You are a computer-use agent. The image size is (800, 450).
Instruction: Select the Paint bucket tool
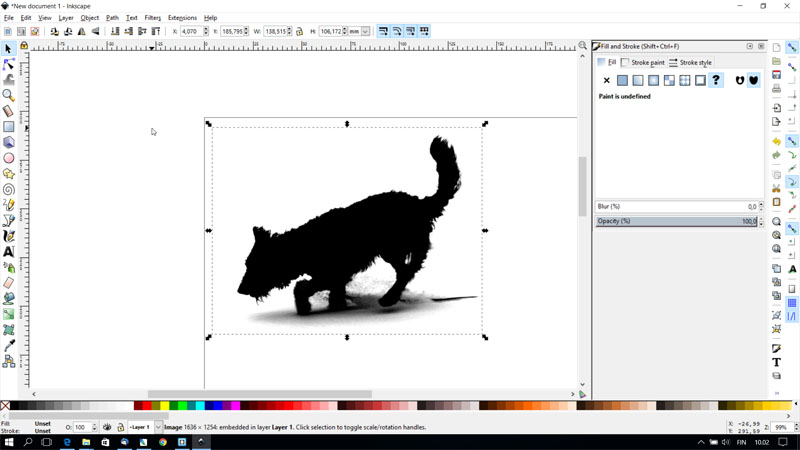(8, 298)
